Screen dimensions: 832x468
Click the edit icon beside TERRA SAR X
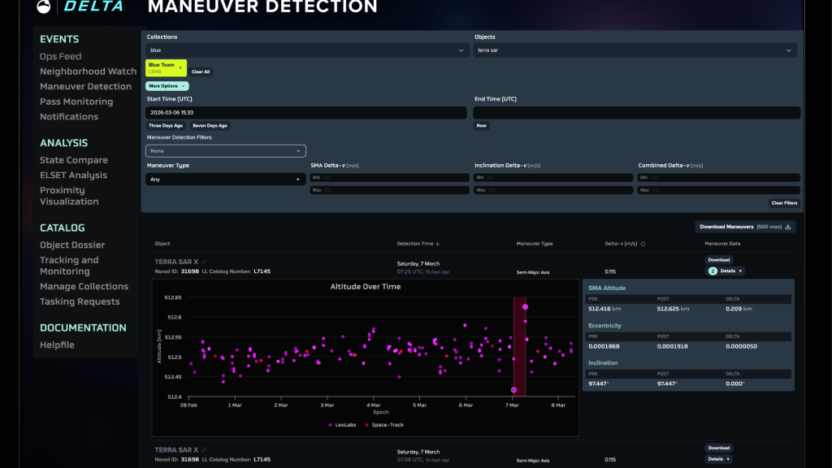[x=204, y=262]
